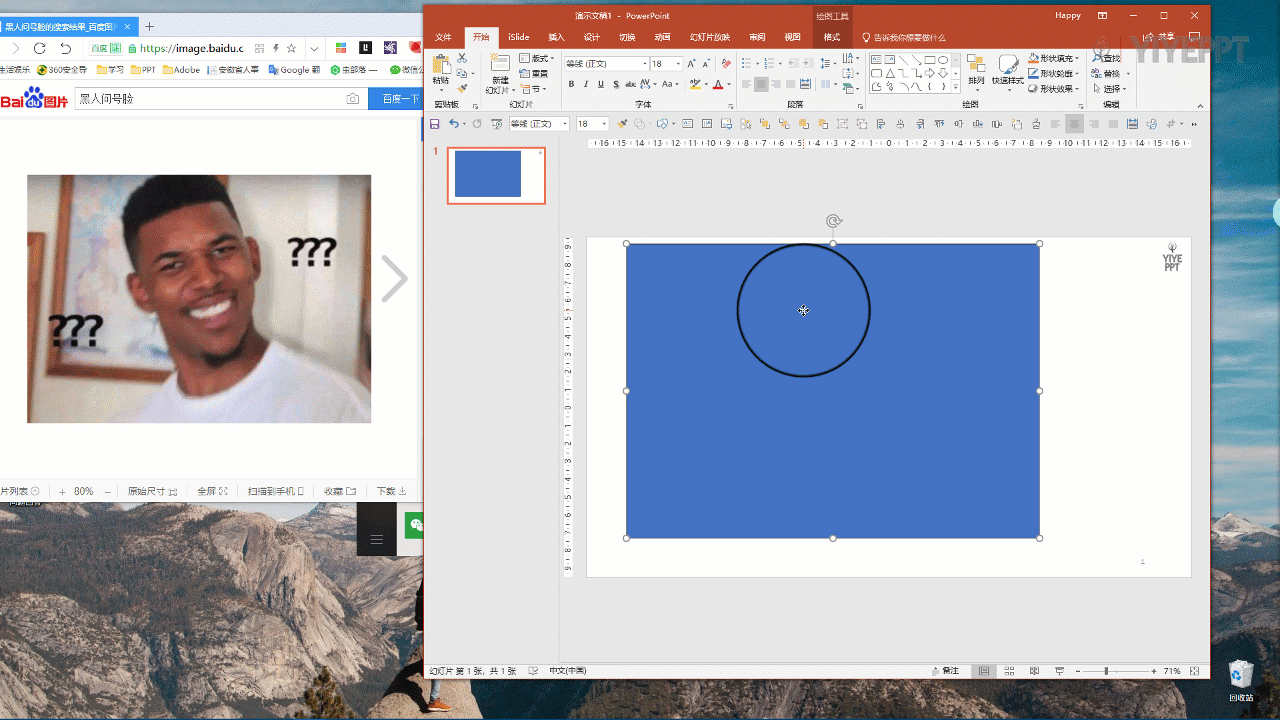The image size is (1280, 720).
Task: Click the Format Painter brush in the clipboard group
Action: tap(462, 89)
